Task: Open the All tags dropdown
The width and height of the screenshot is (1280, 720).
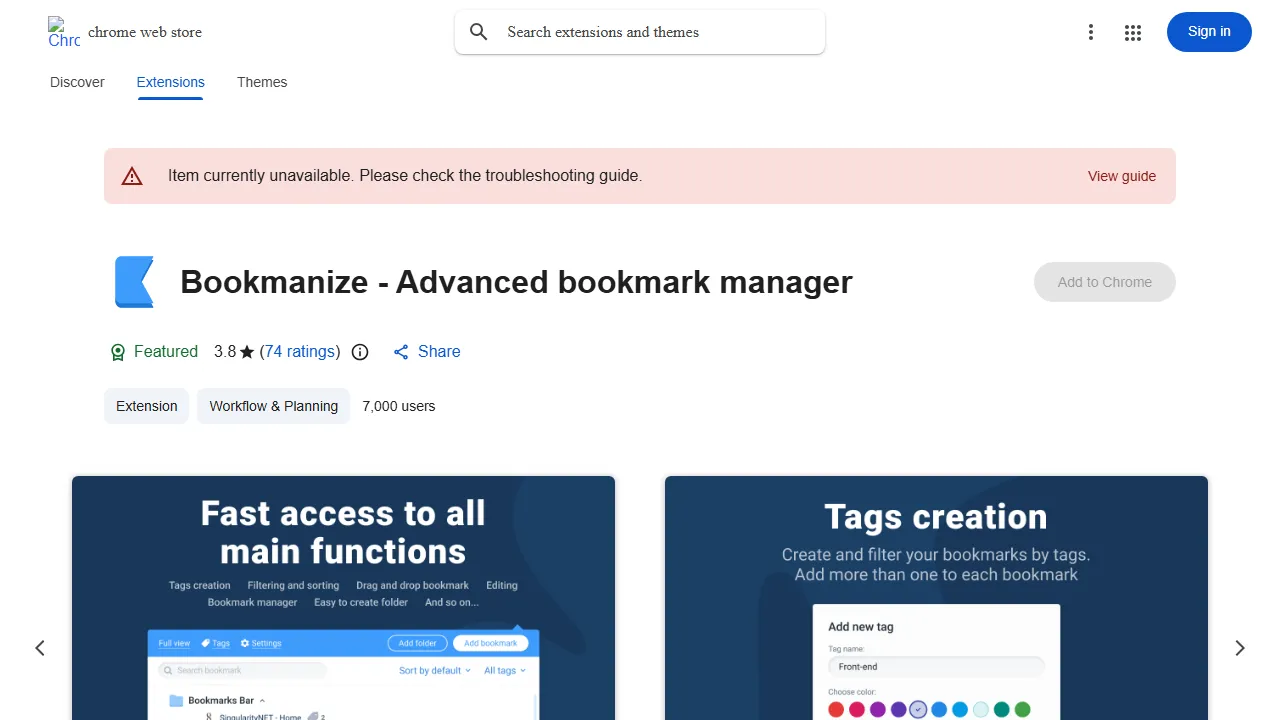Action: point(505,670)
